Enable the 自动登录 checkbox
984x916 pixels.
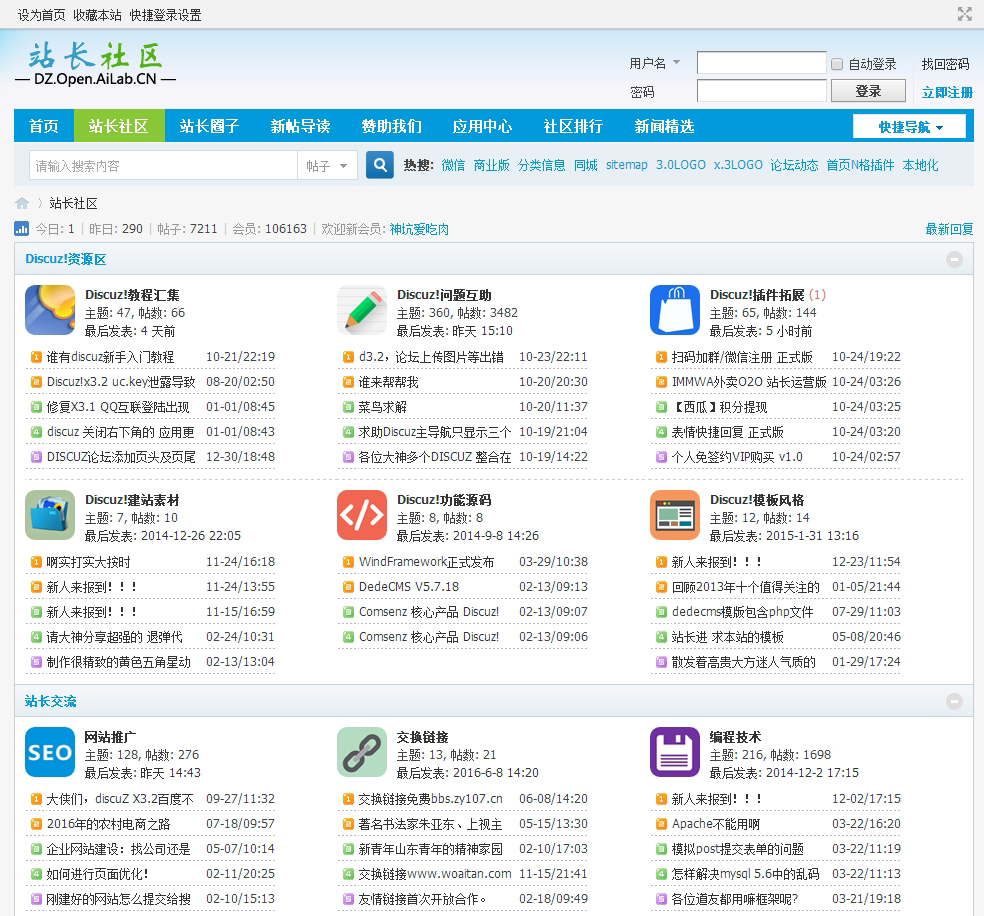pos(837,64)
